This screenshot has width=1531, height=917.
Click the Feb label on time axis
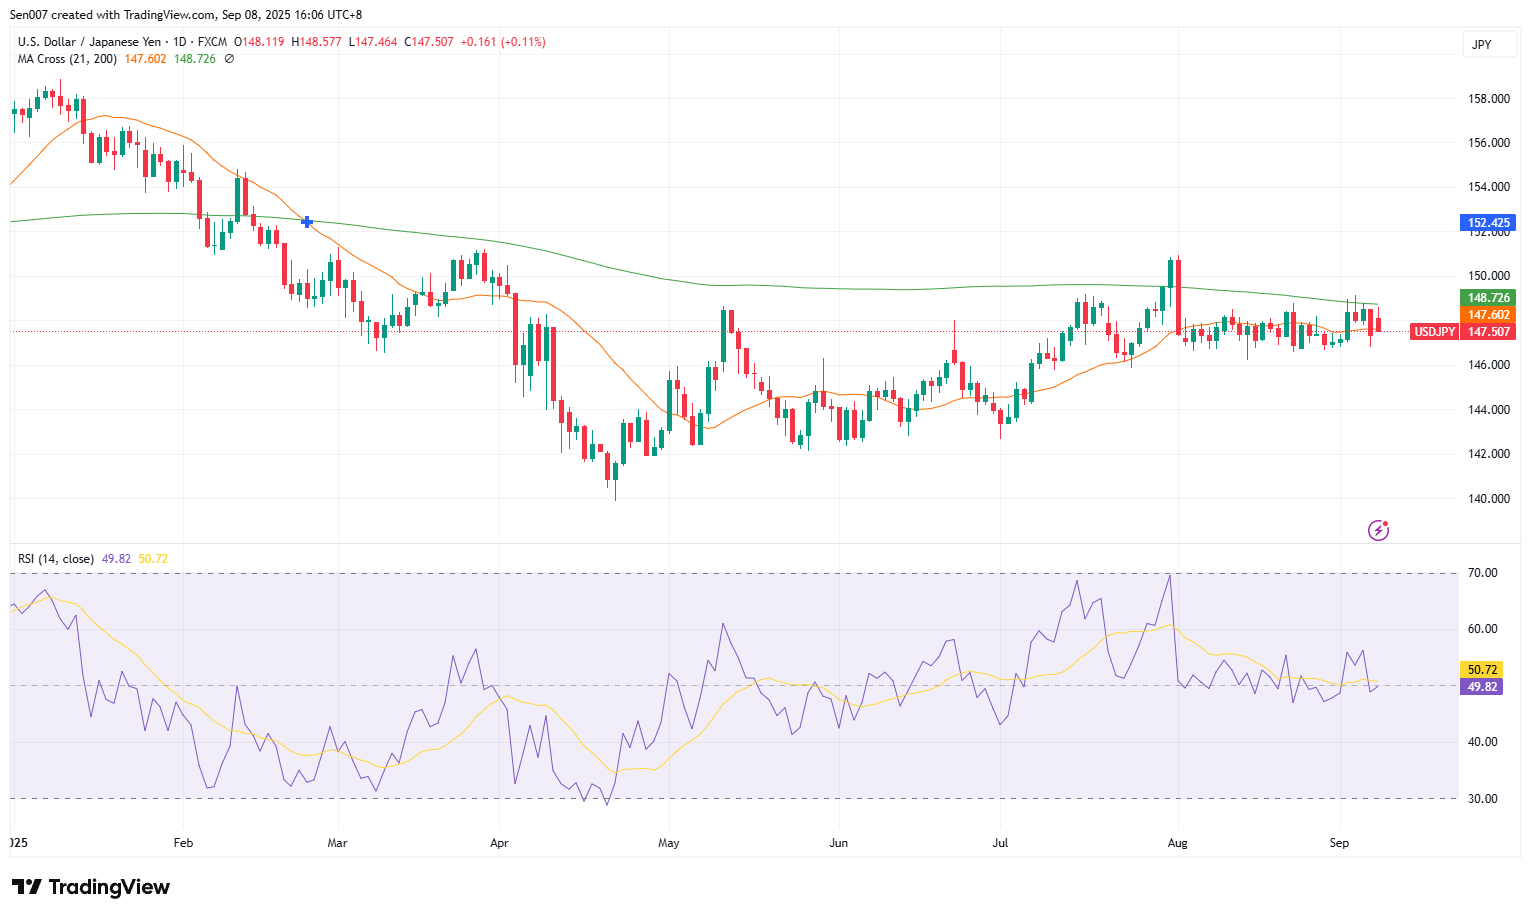click(x=183, y=843)
